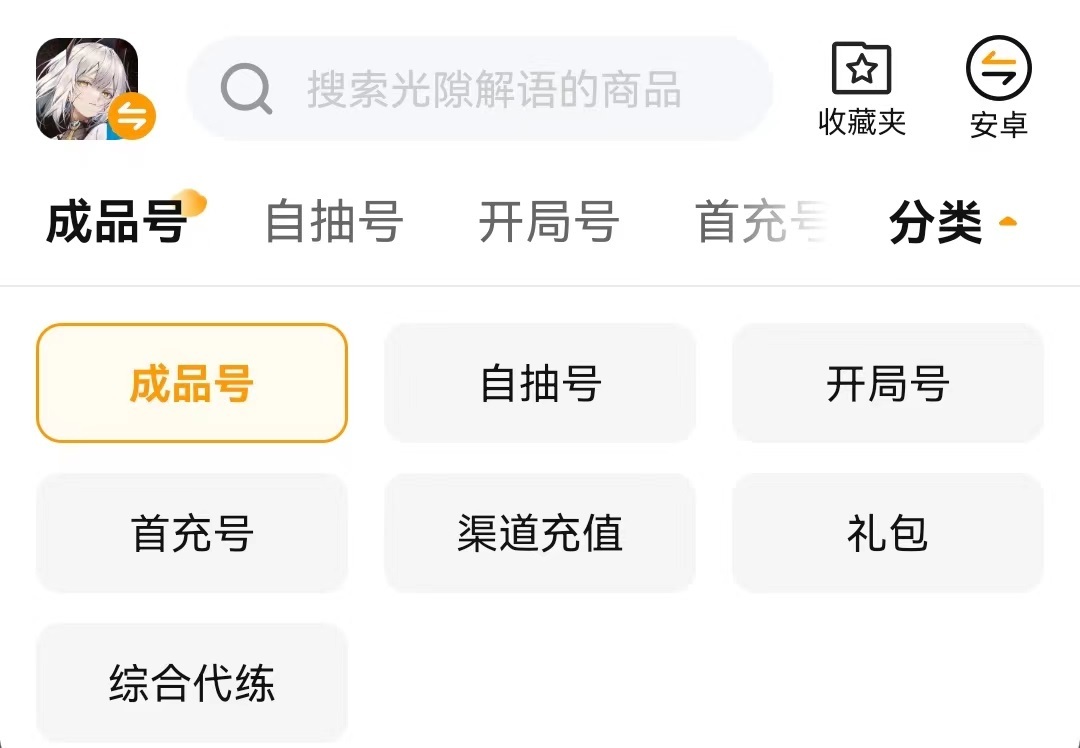Switch to 开局号 tab in top bar
Screen dimensions: 1080x748
point(548,221)
